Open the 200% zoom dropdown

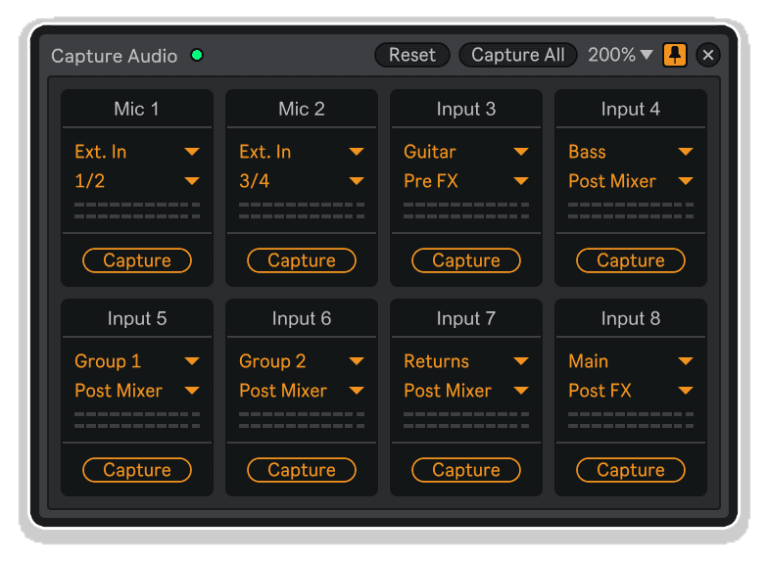pyautogui.click(x=620, y=55)
